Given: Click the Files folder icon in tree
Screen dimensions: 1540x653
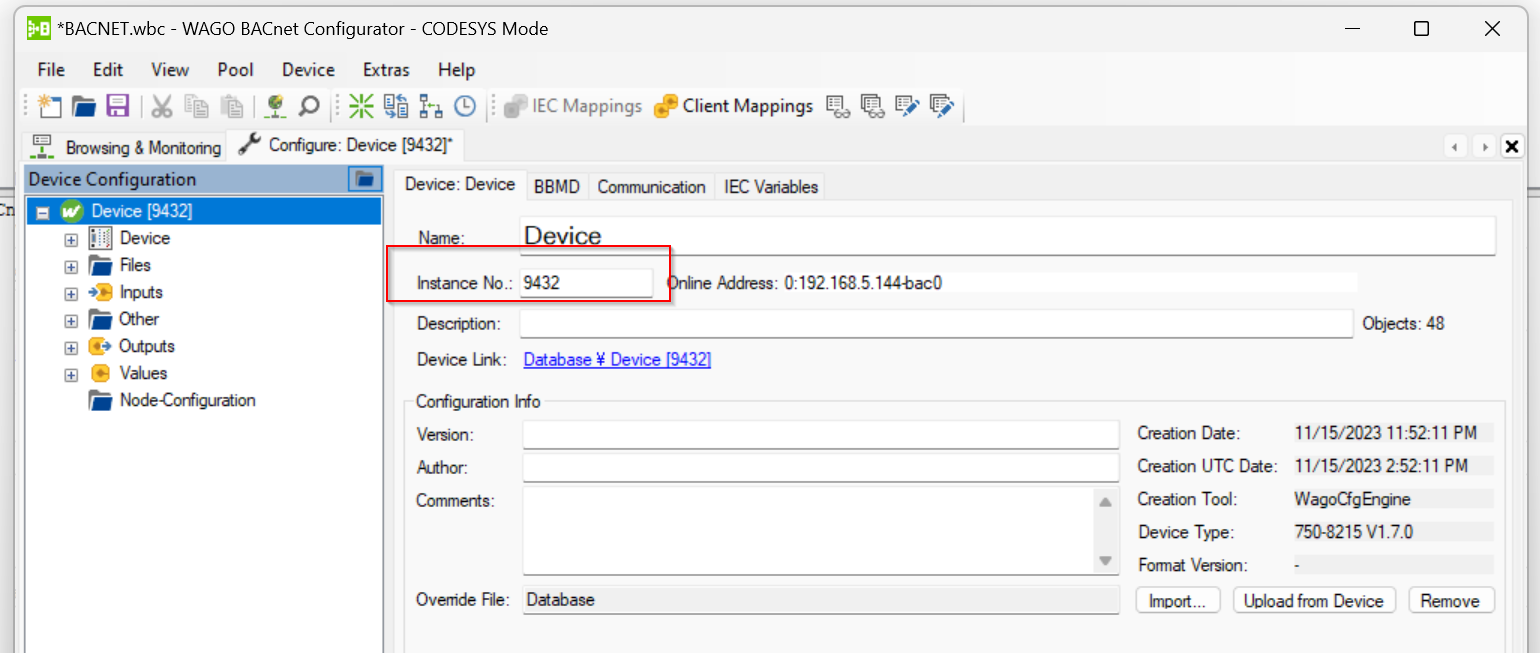Looking at the screenshot, I should (100, 265).
